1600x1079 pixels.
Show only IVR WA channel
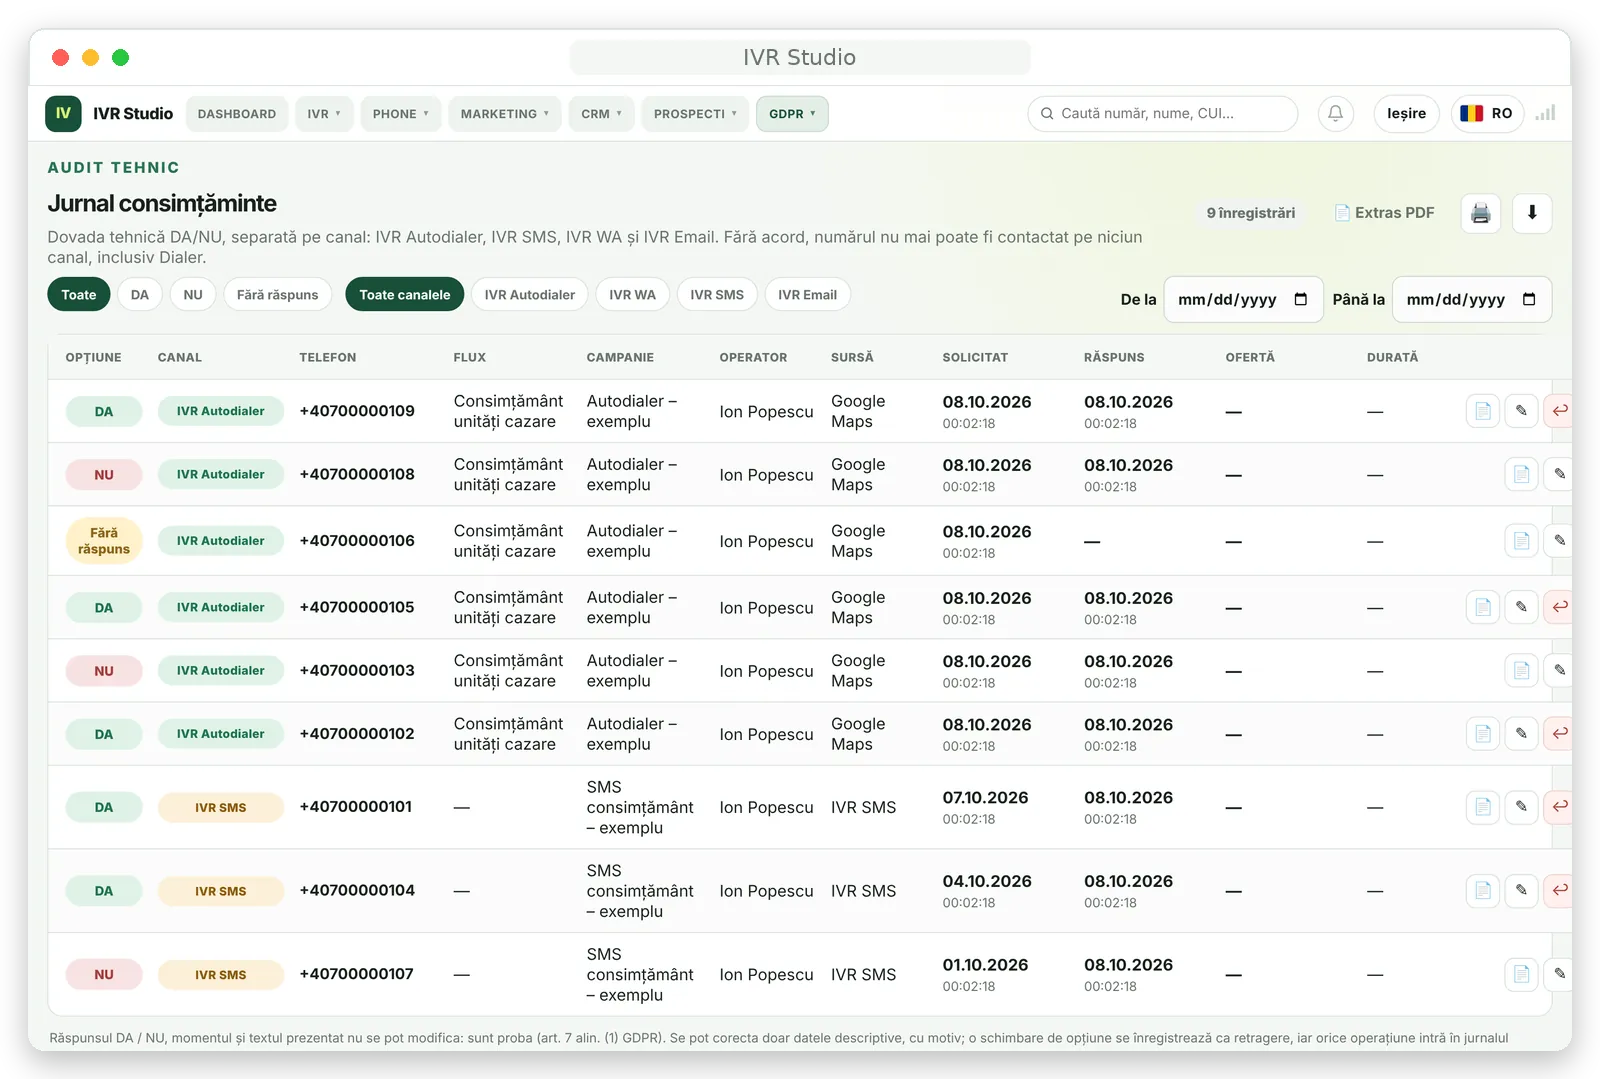[x=632, y=294]
